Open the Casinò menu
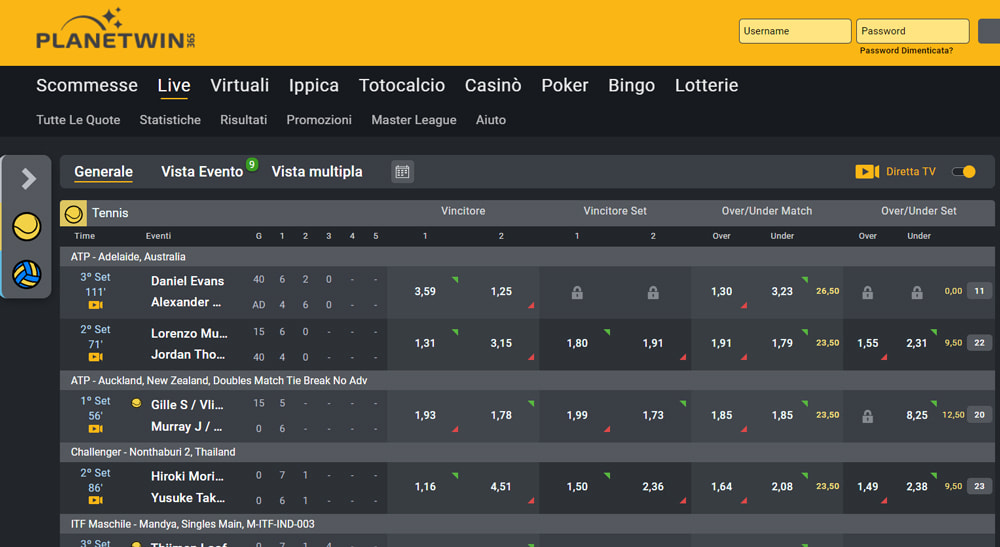Image resolution: width=1000 pixels, height=547 pixels. click(x=493, y=85)
